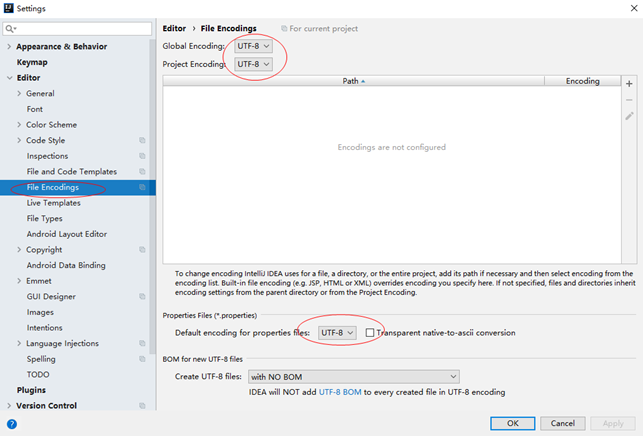The width and height of the screenshot is (643, 436).
Task: Click project-level icon beside File and Code Templates
Action: [x=142, y=171]
